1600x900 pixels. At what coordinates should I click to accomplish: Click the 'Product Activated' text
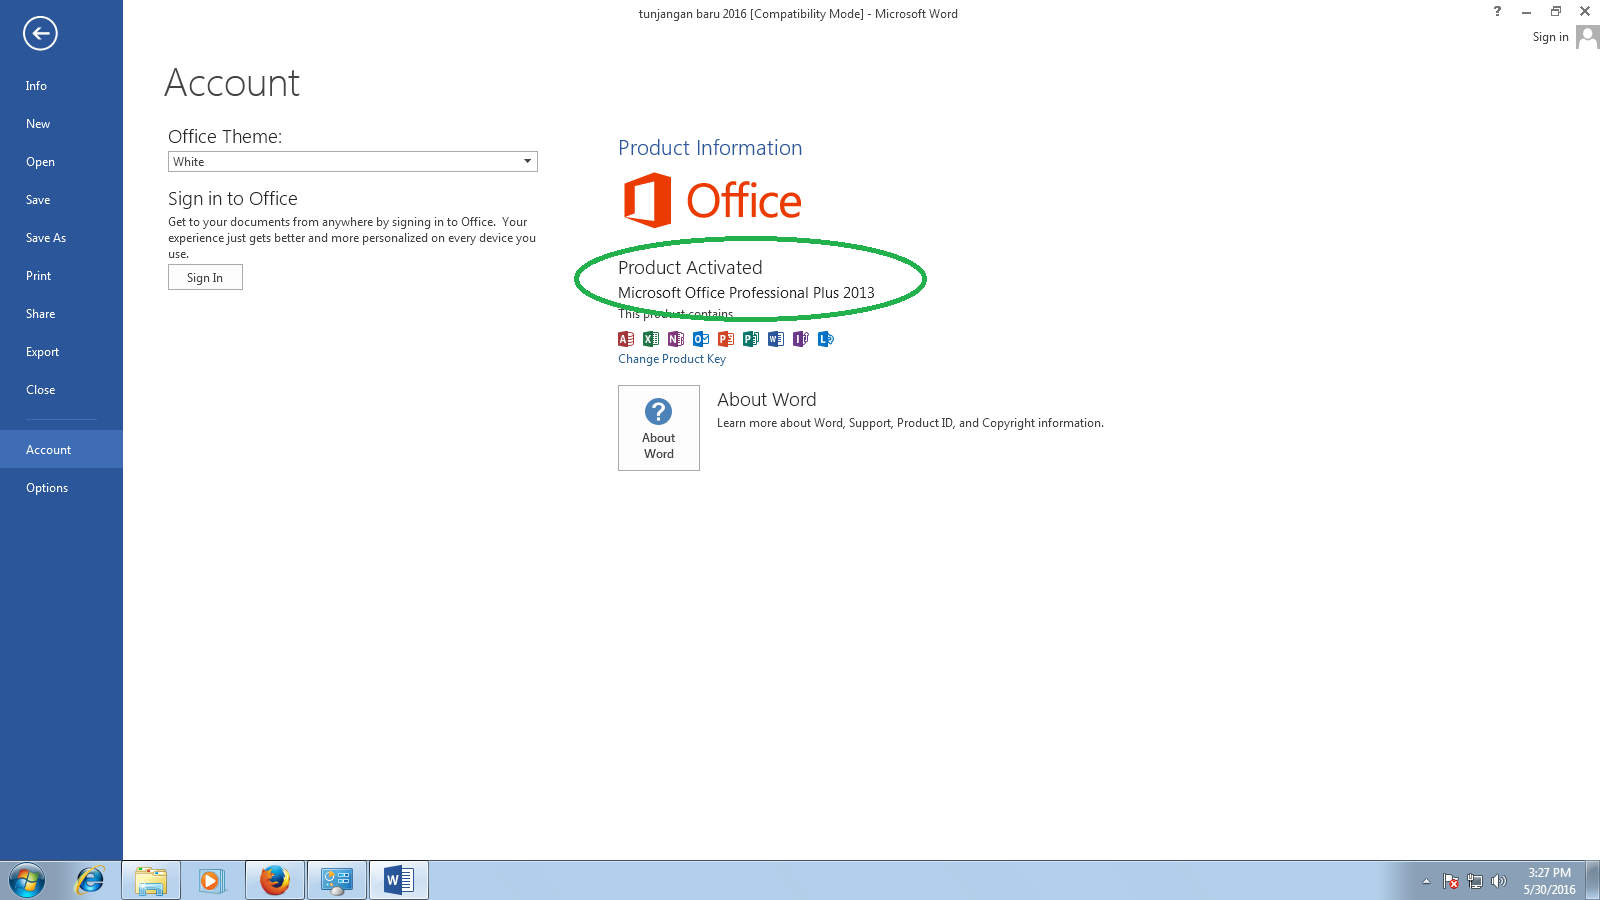[690, 268]
